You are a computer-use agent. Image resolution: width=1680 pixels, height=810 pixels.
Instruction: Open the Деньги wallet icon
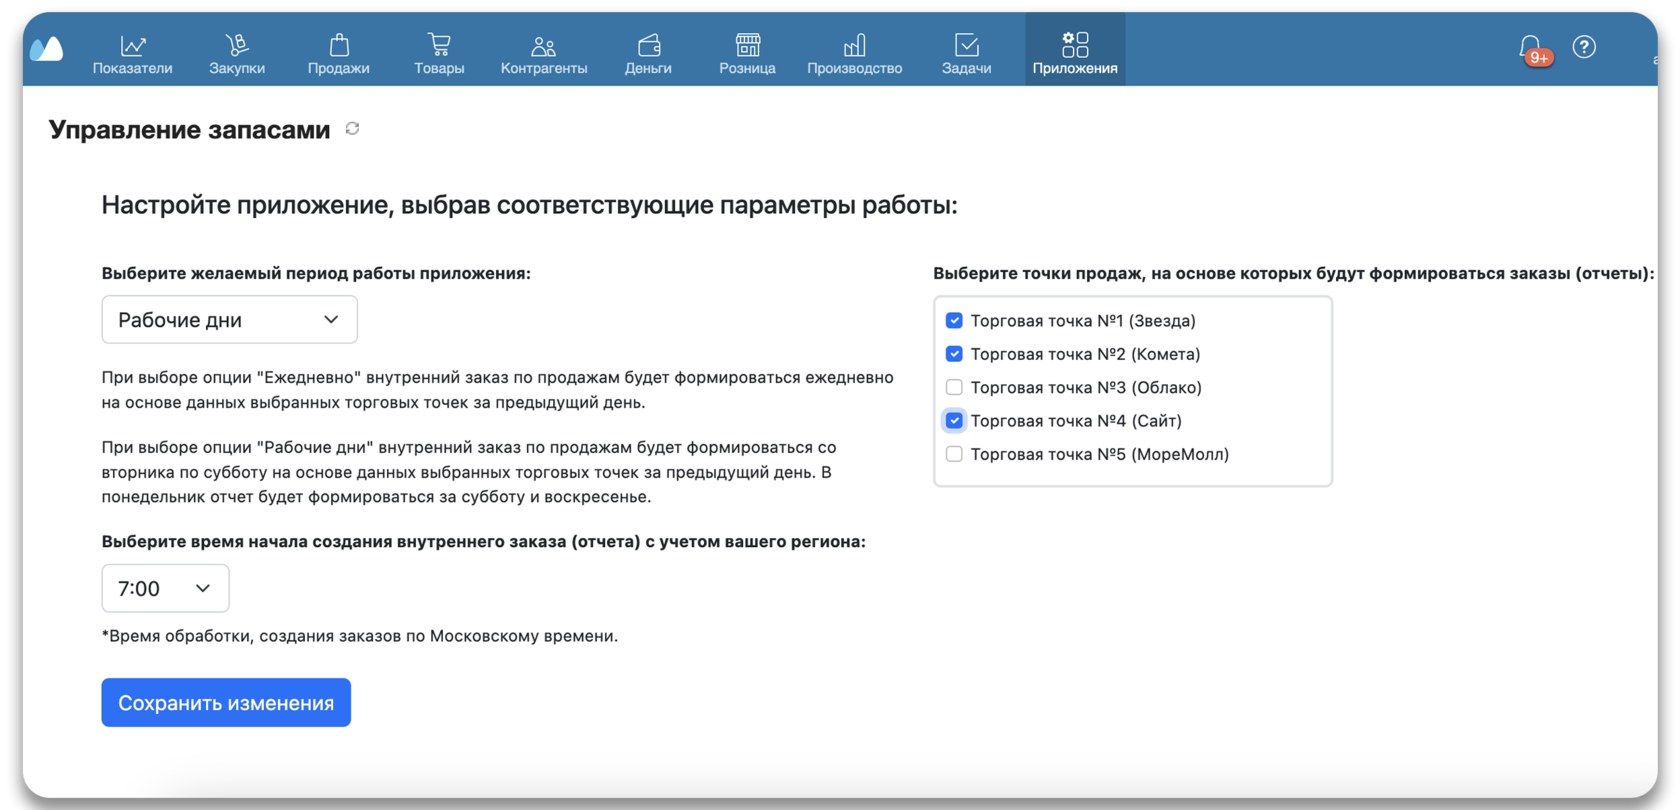tap(649, 45)
